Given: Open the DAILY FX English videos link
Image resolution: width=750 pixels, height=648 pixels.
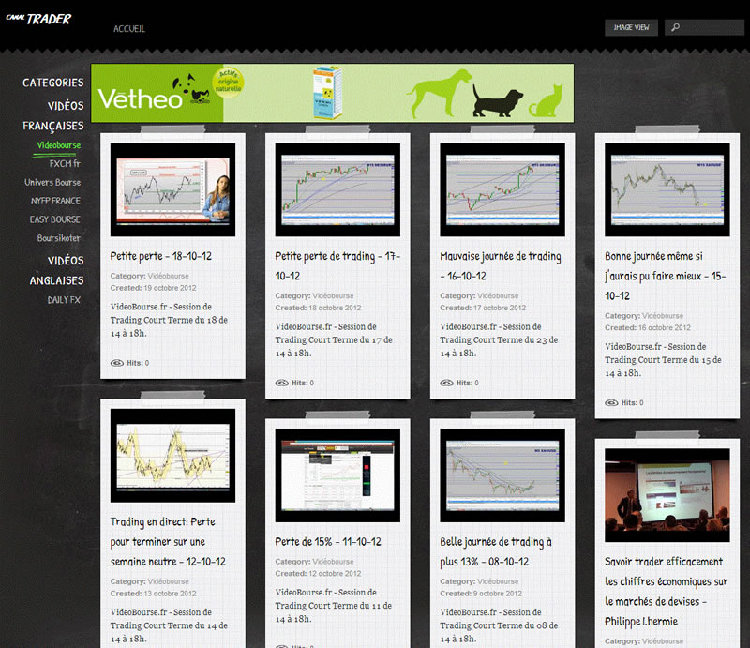Looking at the screenshot, I should [x=64, y=300].
